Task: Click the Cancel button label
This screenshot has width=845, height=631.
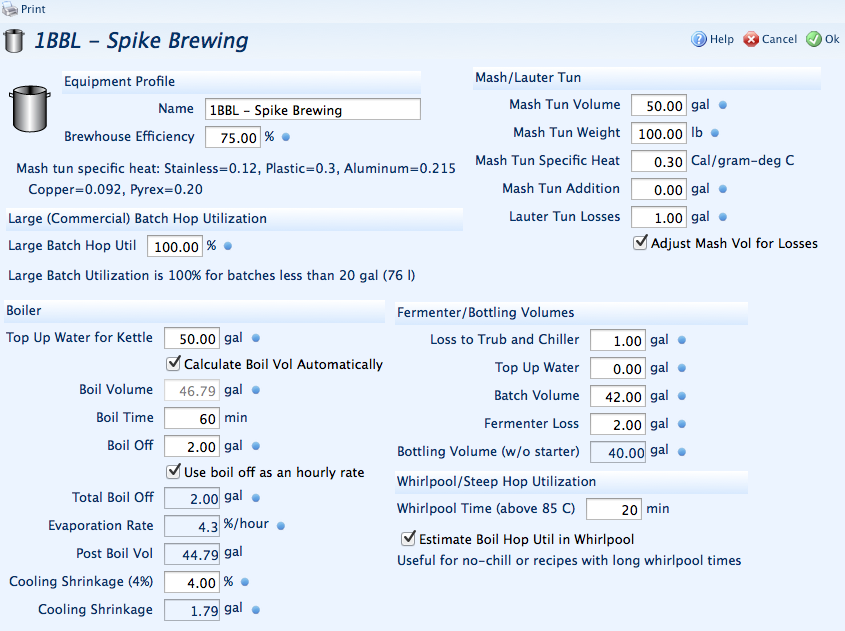Action: pyautogui.click(x=779, y=39)
